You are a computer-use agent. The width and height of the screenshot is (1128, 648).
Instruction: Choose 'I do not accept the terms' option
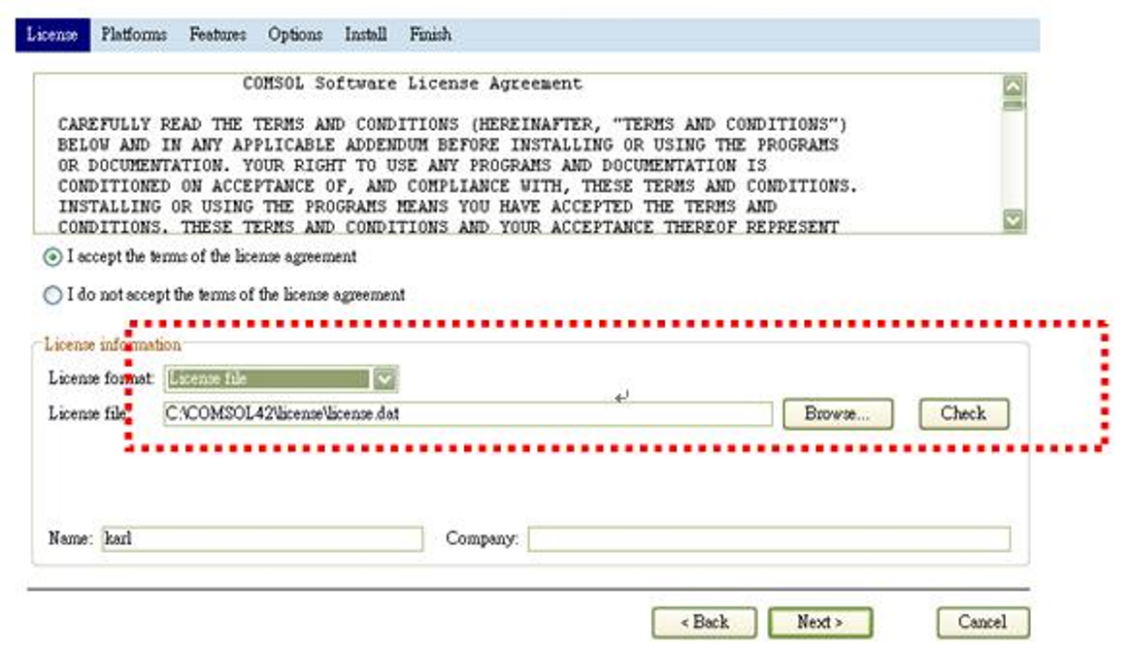(x=53, y=295)
